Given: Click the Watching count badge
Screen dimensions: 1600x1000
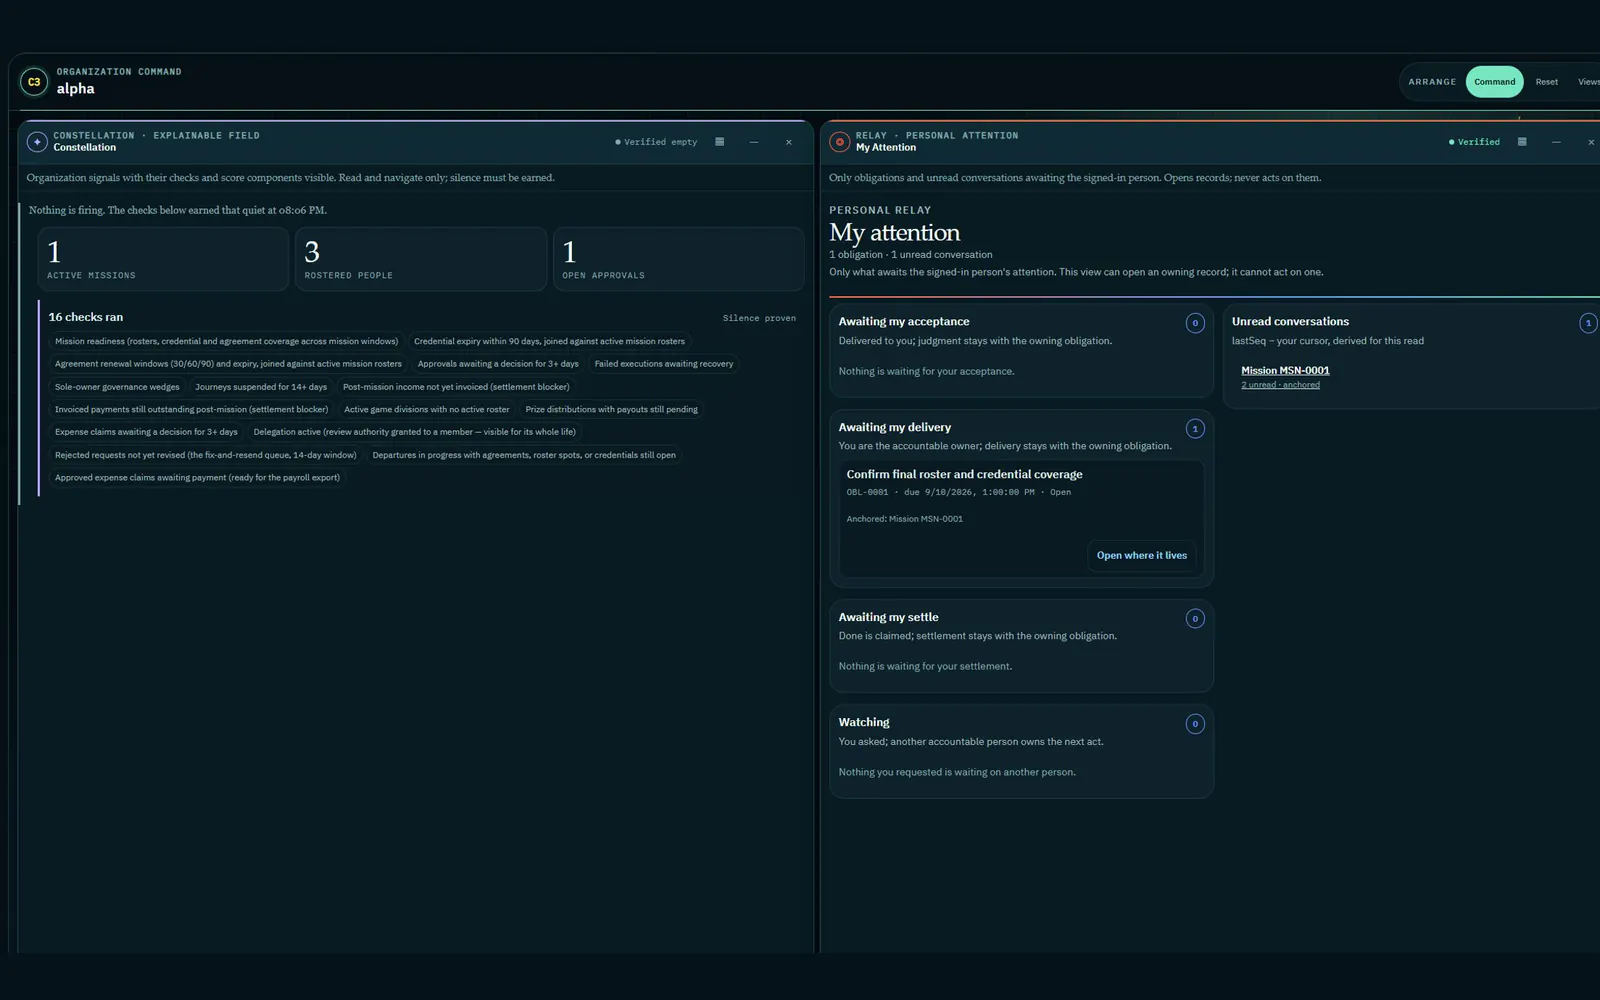Looking at the screenshot, I should (x=1195, y=724).
